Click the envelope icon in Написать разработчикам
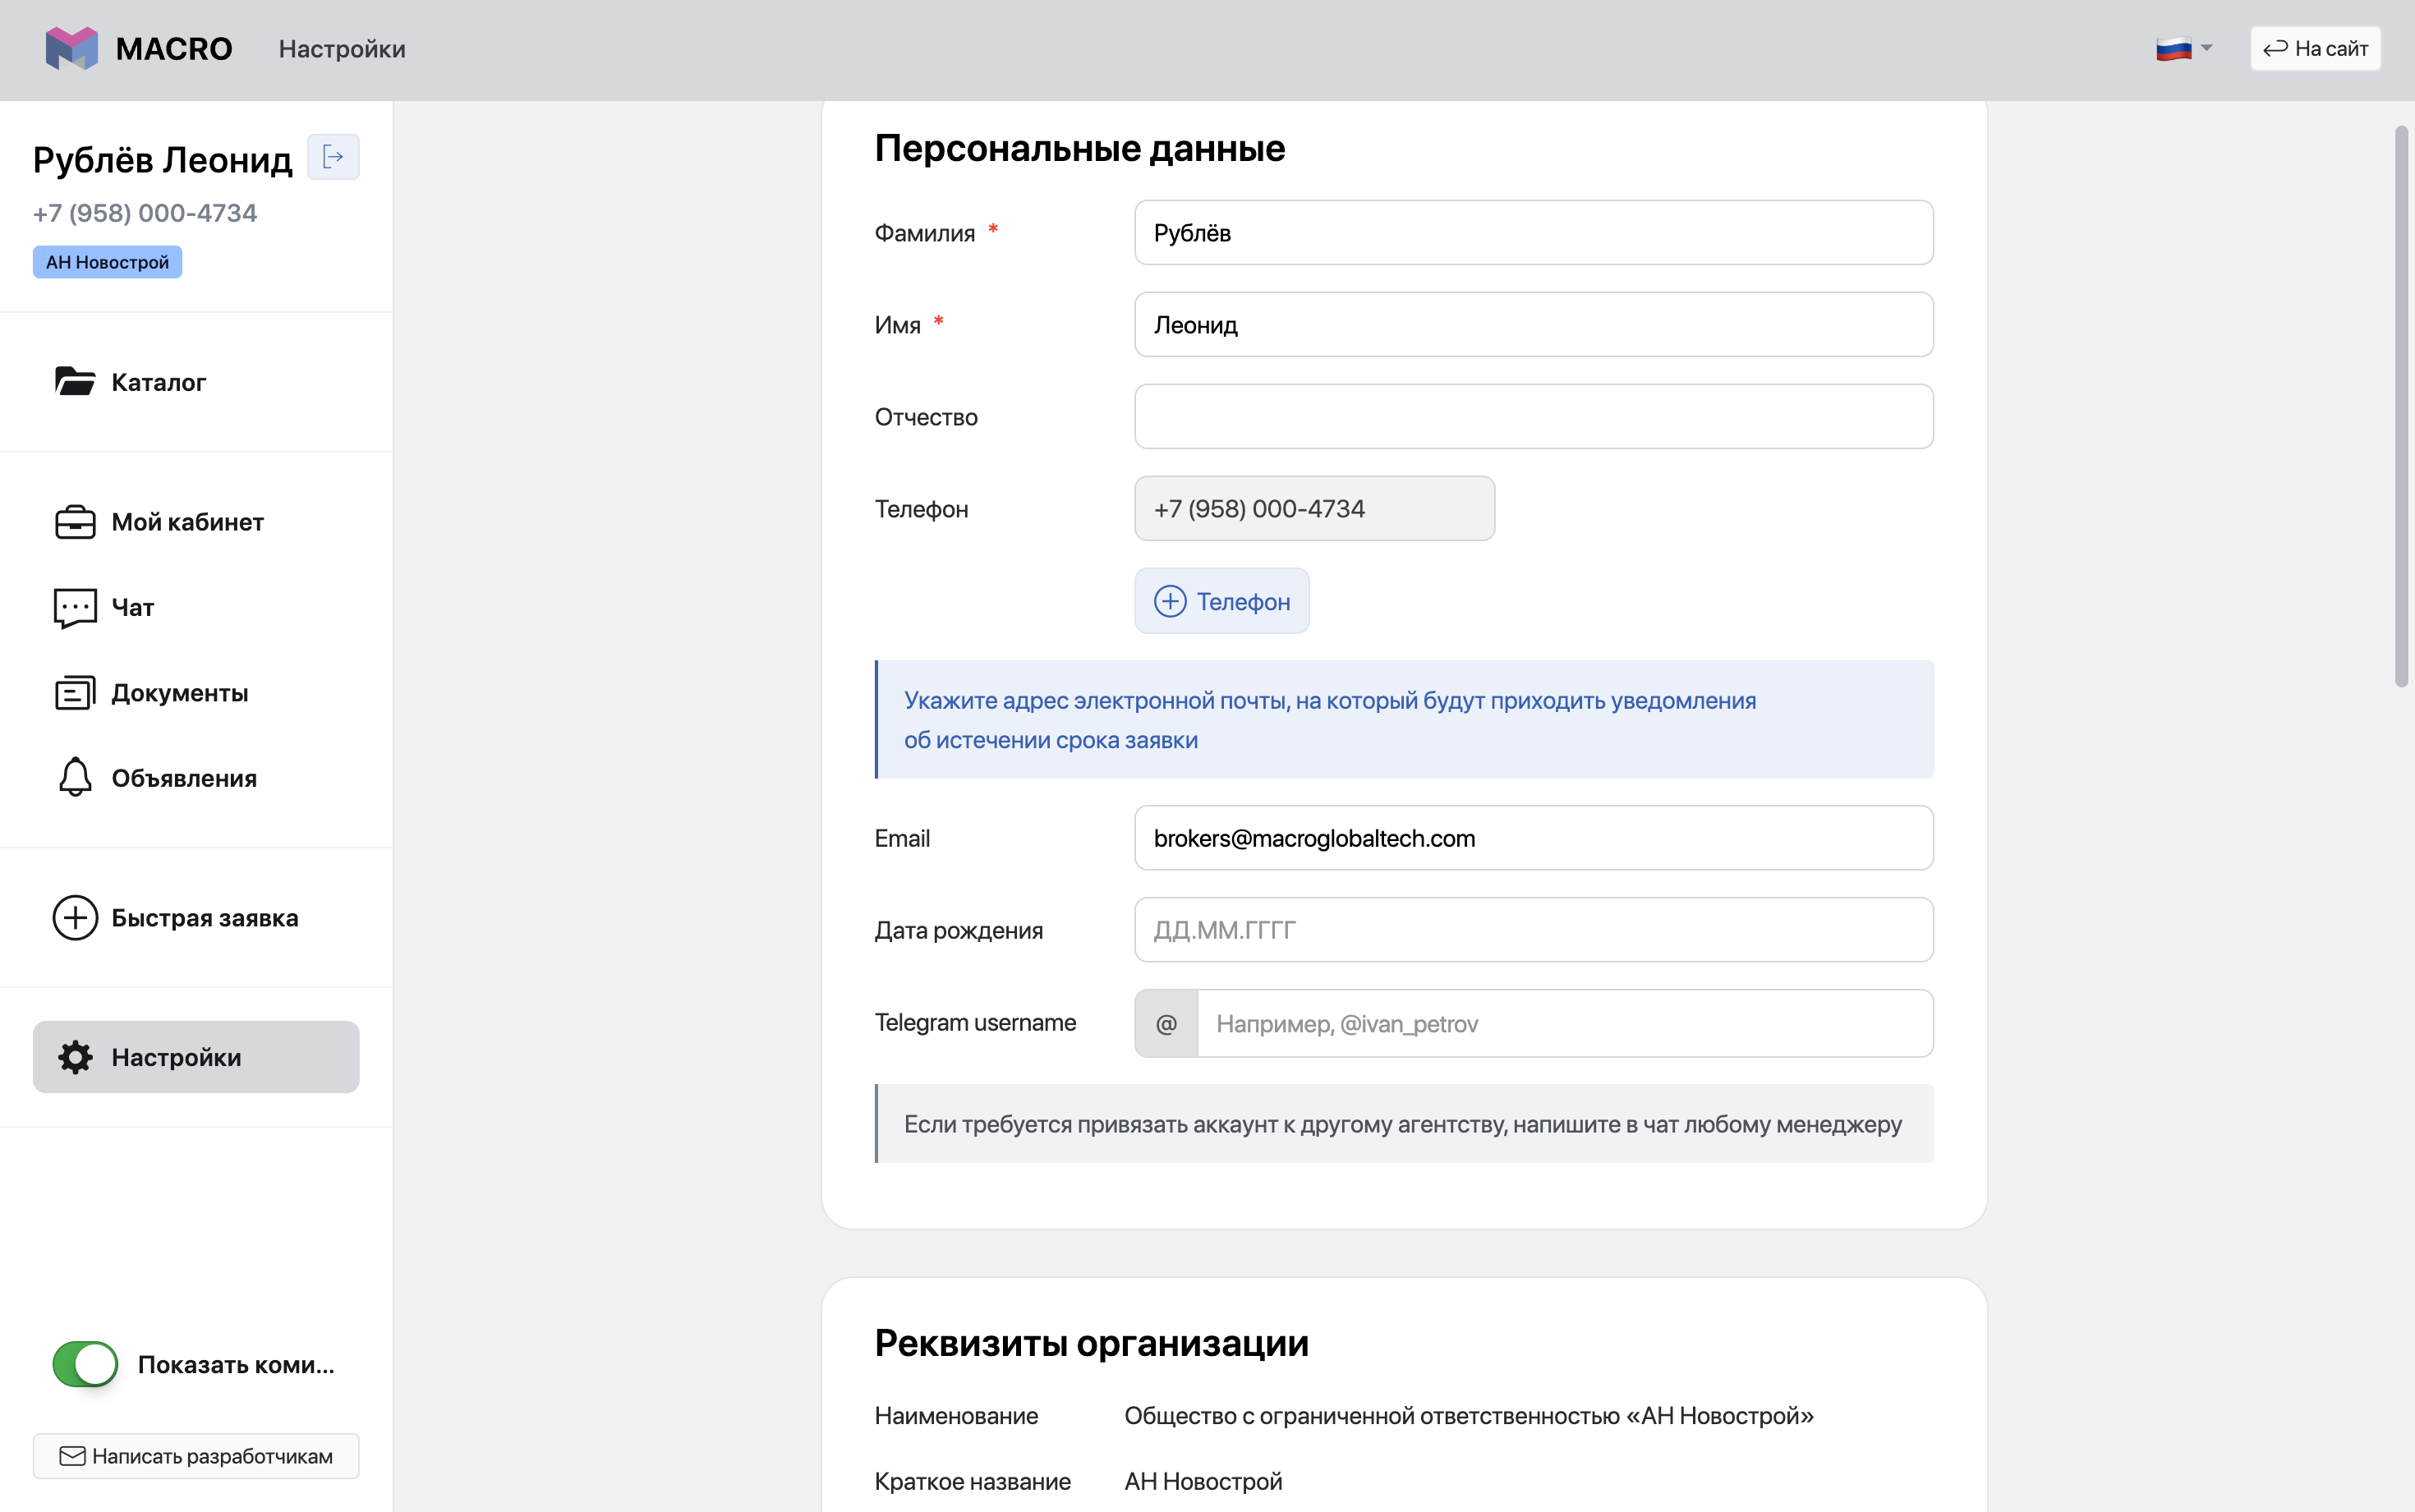The image size is (2415, 1512). [x=72, y=1456]
